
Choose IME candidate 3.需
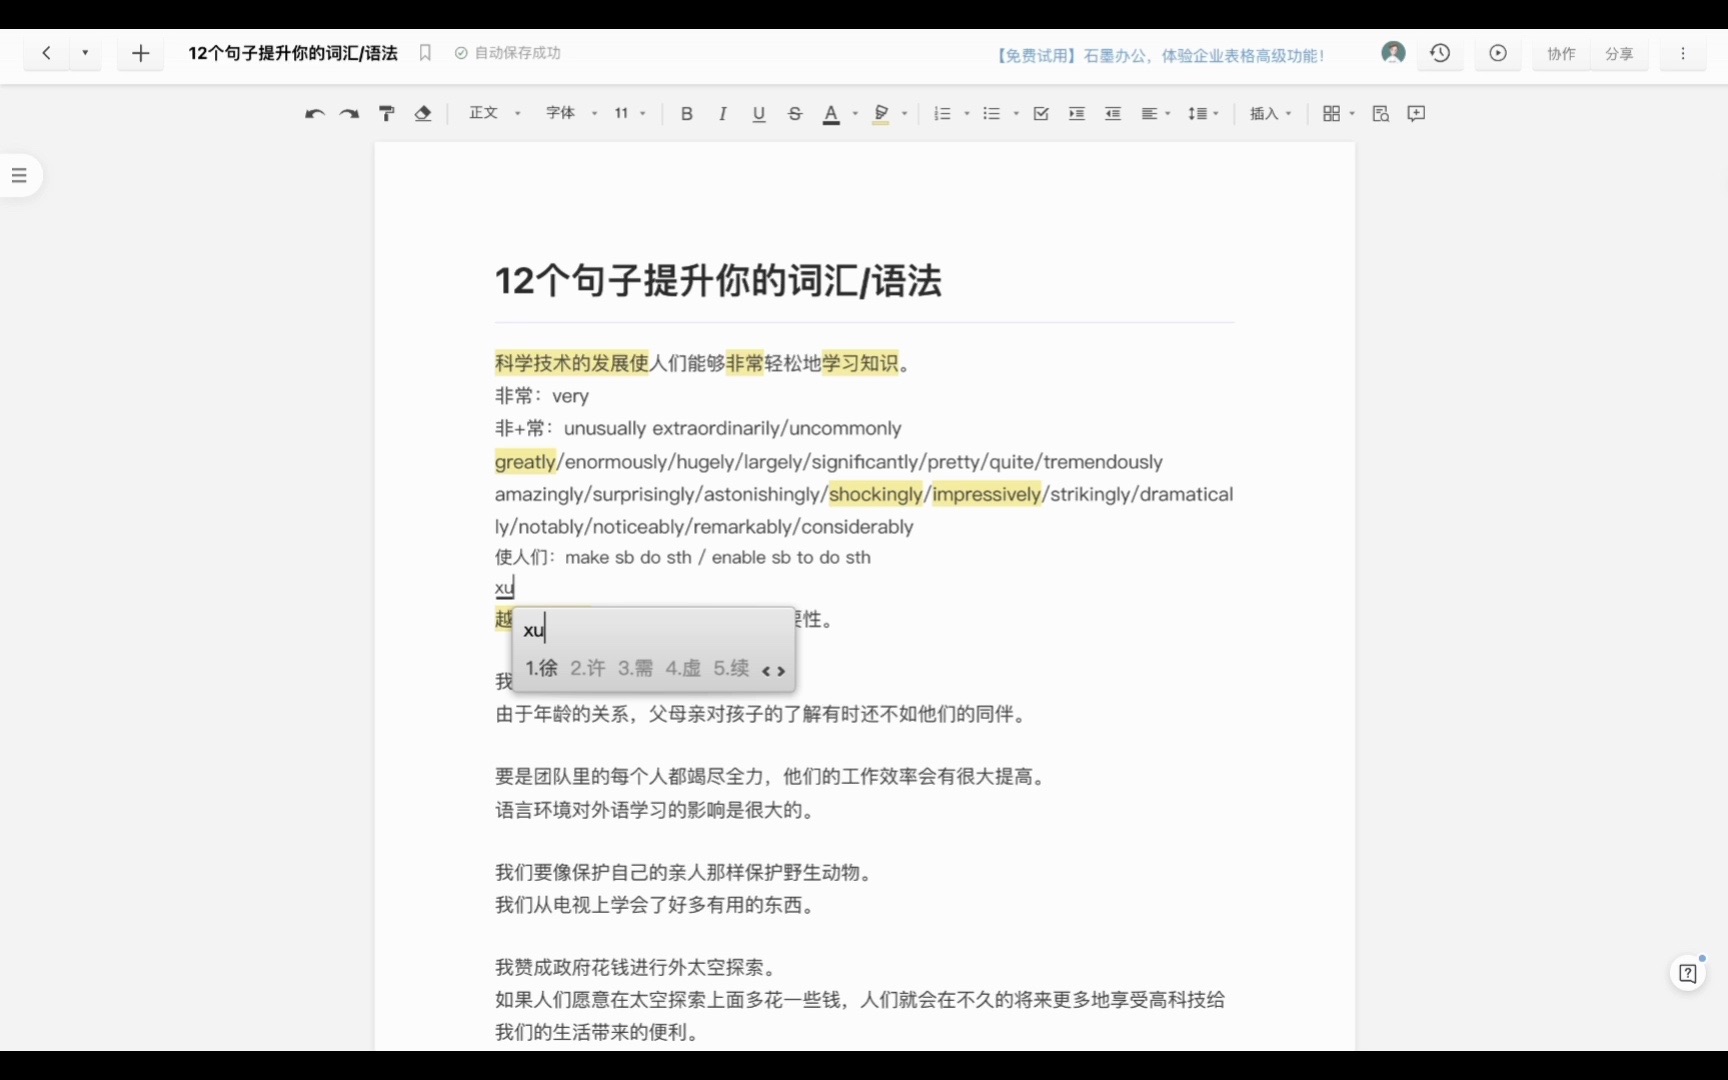tap(635, 668)
